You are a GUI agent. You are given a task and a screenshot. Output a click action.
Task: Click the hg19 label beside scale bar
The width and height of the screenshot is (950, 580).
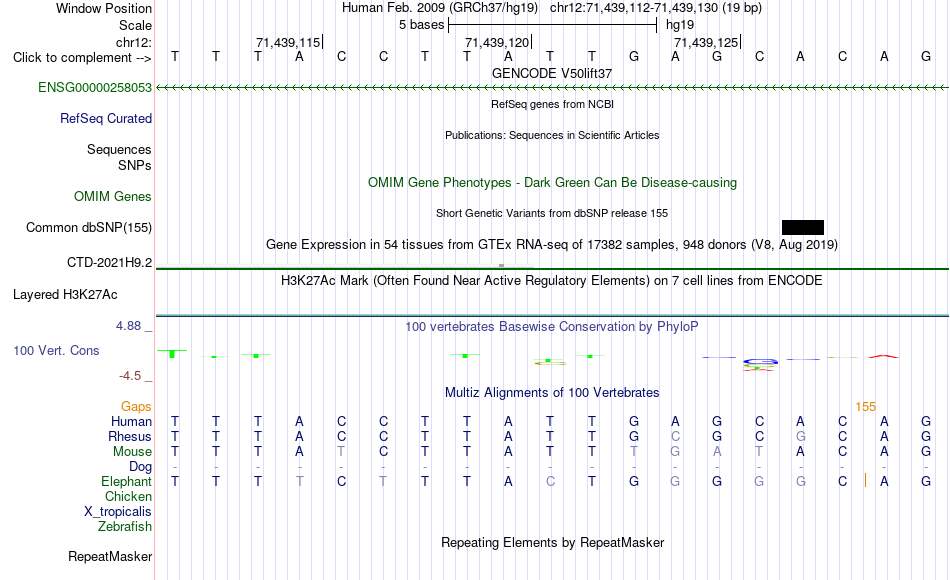click(680, 25)
